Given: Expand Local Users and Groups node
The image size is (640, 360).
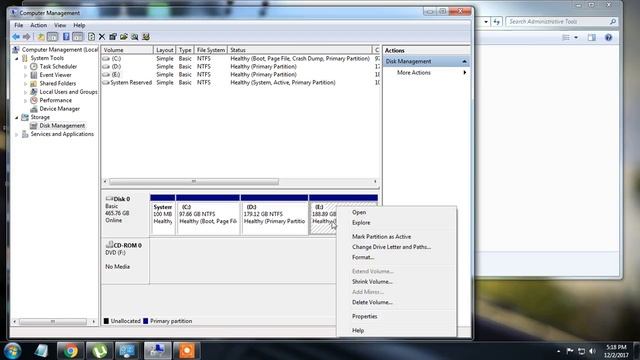Looking at the screenshot, I should coord(26,92).
